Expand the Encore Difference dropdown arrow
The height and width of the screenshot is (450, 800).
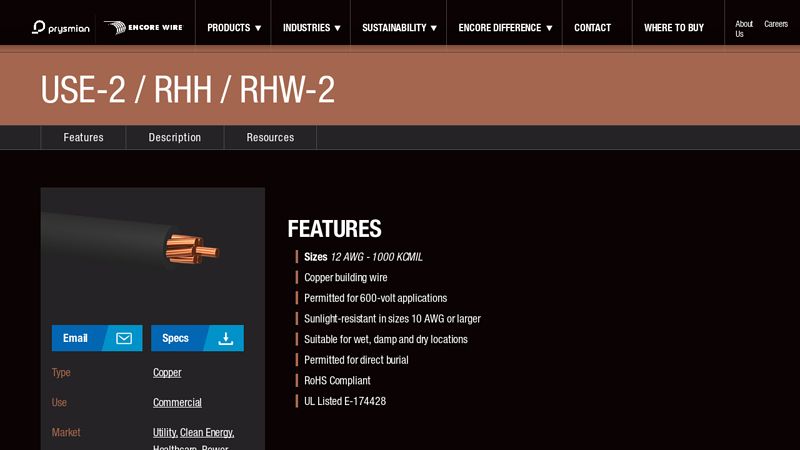pyautogui.click(x=549, y=28)
